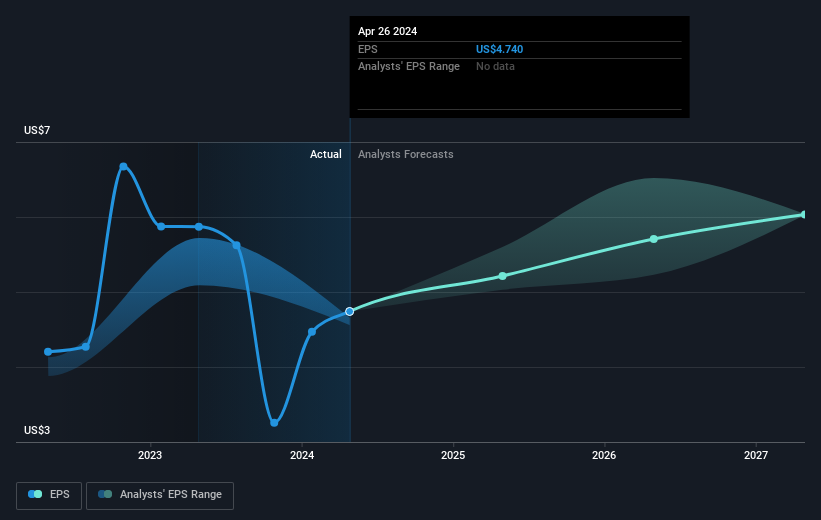The height and width of the screenshot is (520, 821).
Task: Click the 2025 x-axis label
Action: click(x=453, y=456)
